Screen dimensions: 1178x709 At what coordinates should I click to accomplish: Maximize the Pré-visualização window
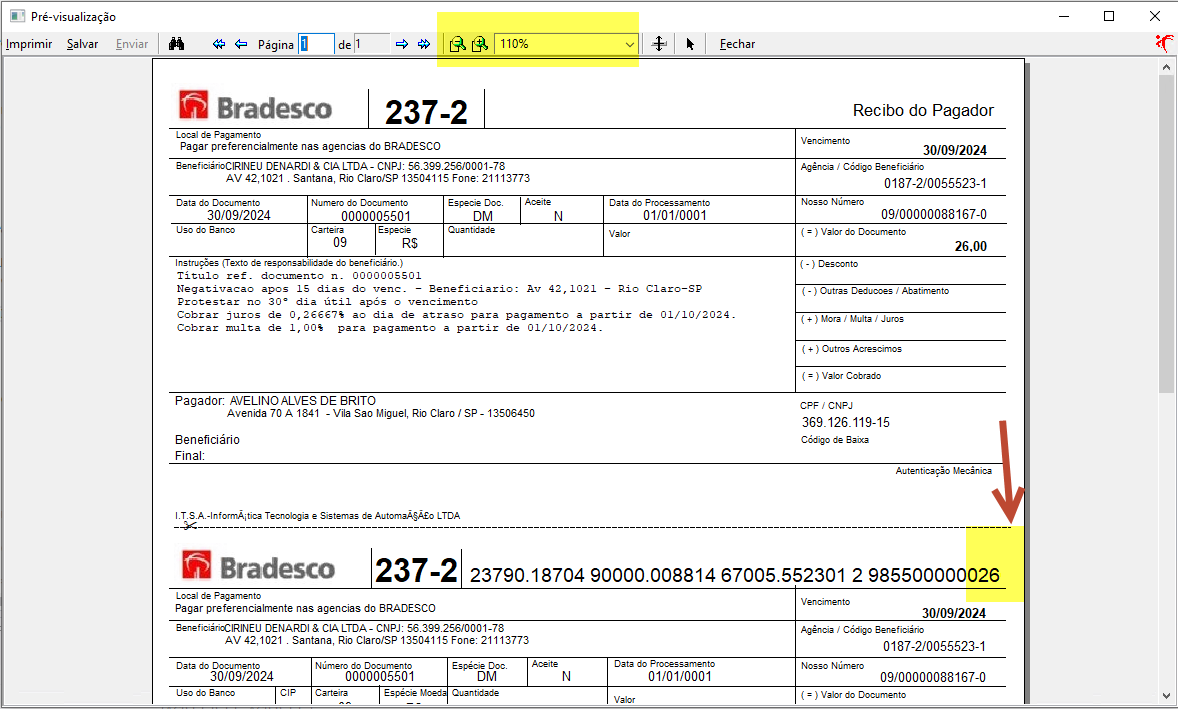(1109, 16)
